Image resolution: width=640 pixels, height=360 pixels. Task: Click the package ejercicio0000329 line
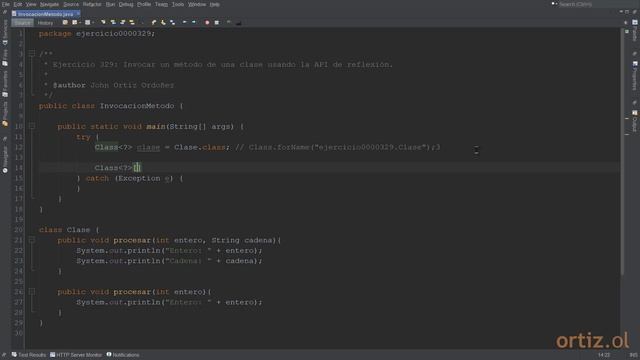(x=97, y=33)
